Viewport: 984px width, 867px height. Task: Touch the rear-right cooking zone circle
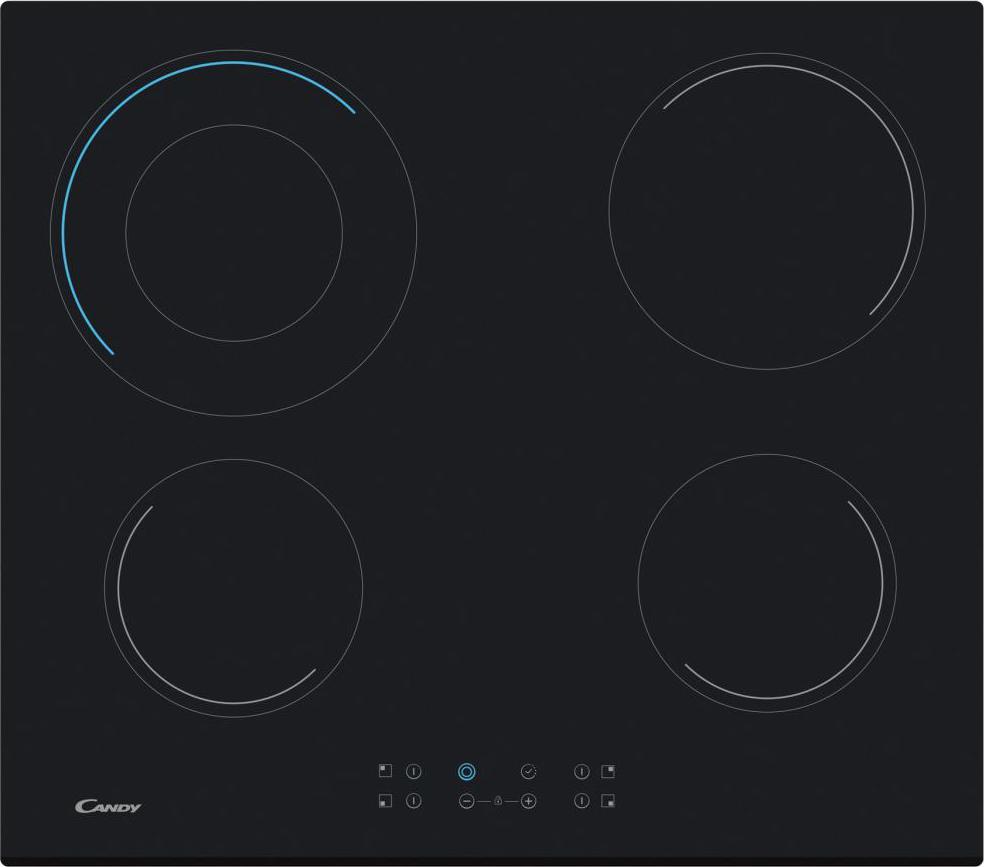pyautogui.click(x=767, y=211)
